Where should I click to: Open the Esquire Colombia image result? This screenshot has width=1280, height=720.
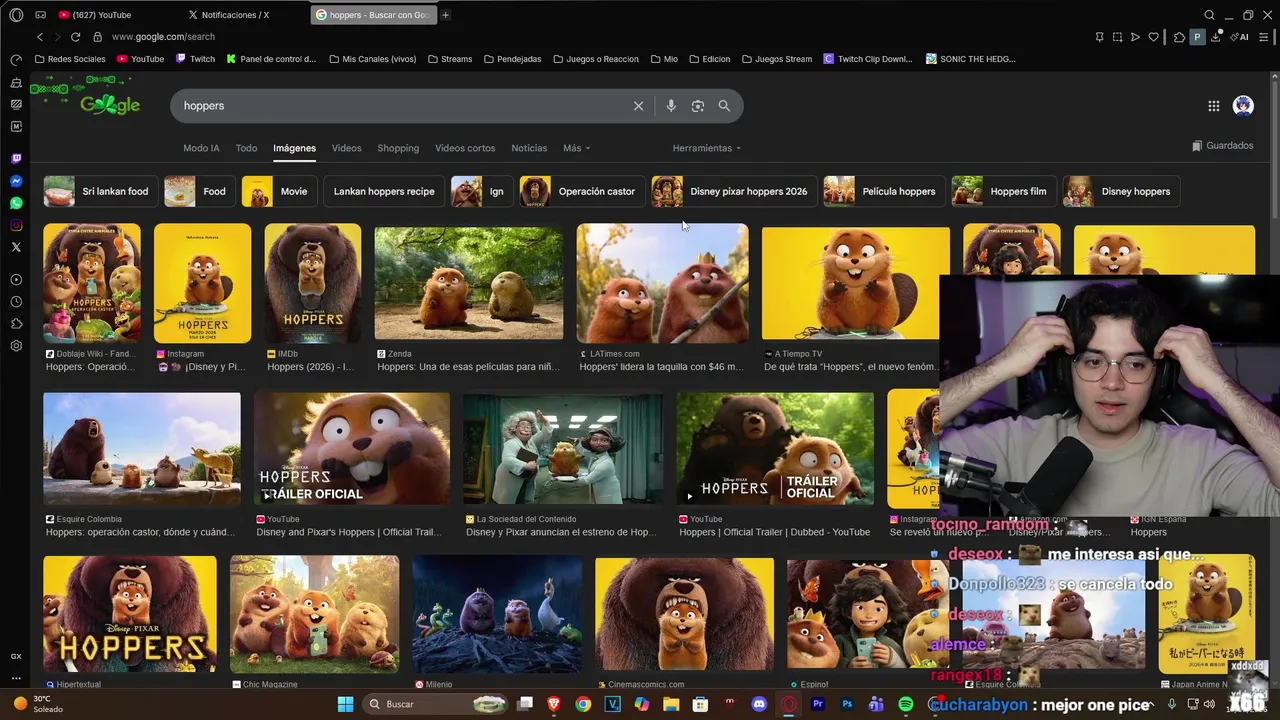pos(142,449)
